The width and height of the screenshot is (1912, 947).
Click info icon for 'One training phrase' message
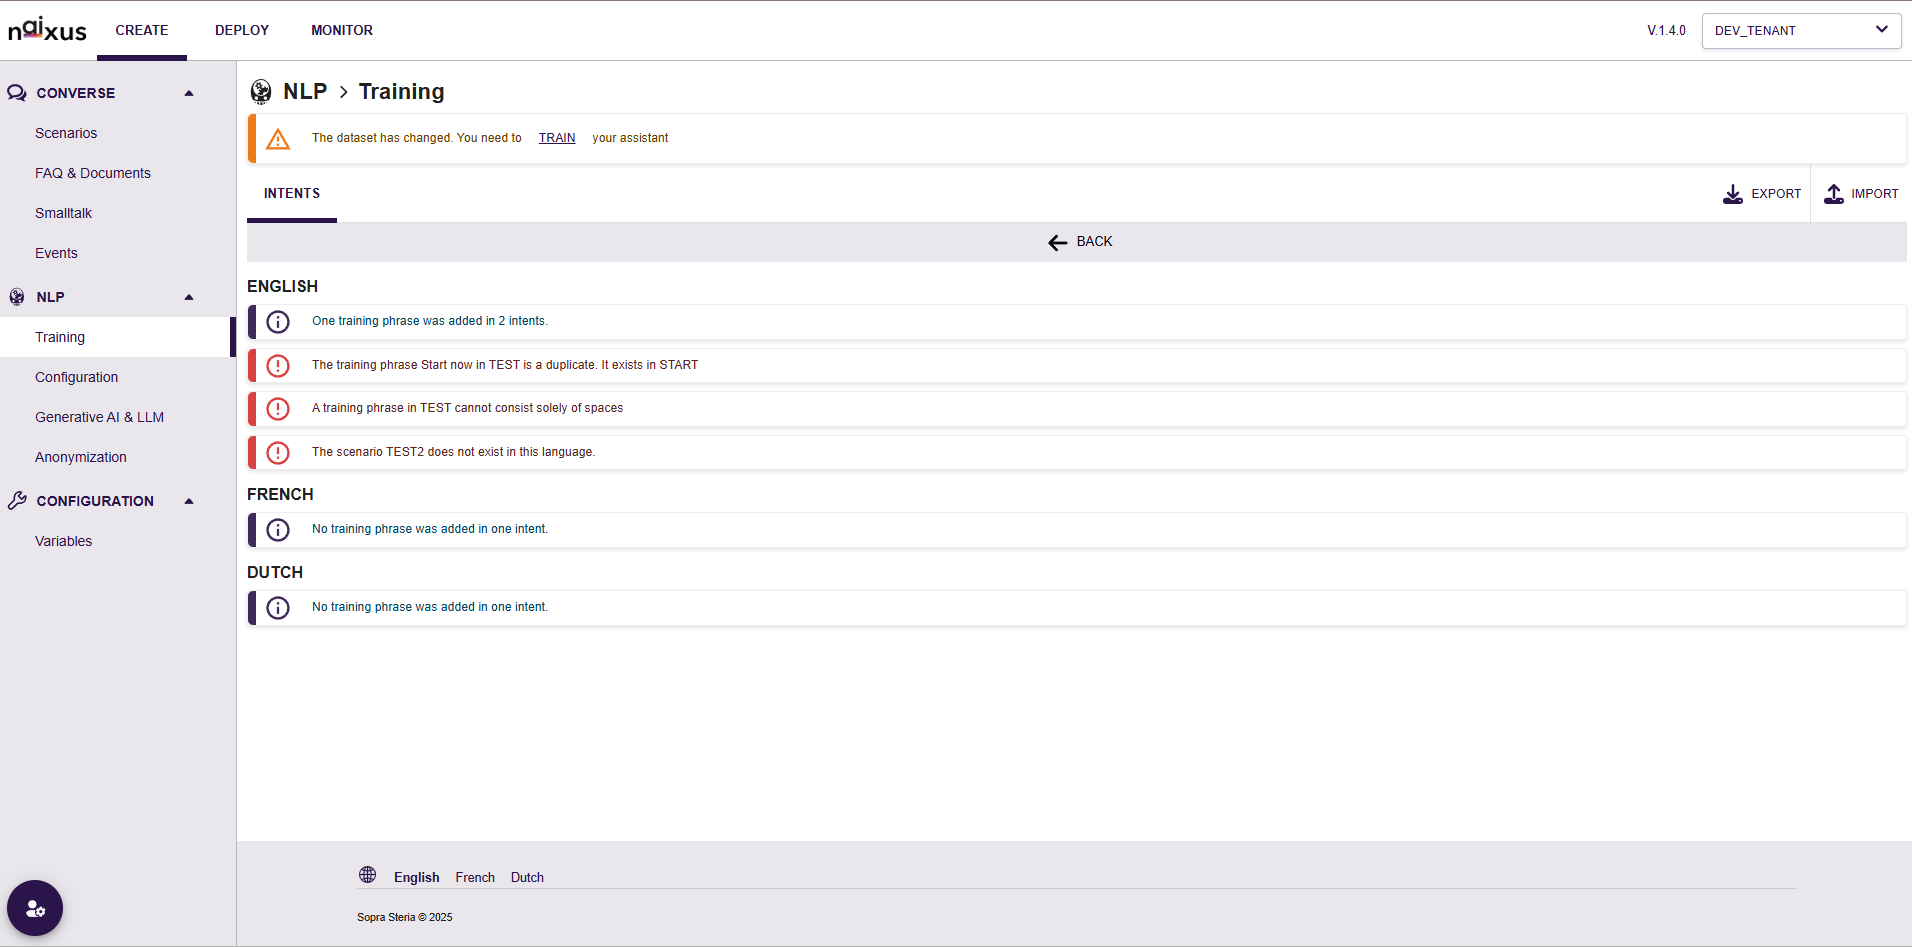[x=278, y=322]
